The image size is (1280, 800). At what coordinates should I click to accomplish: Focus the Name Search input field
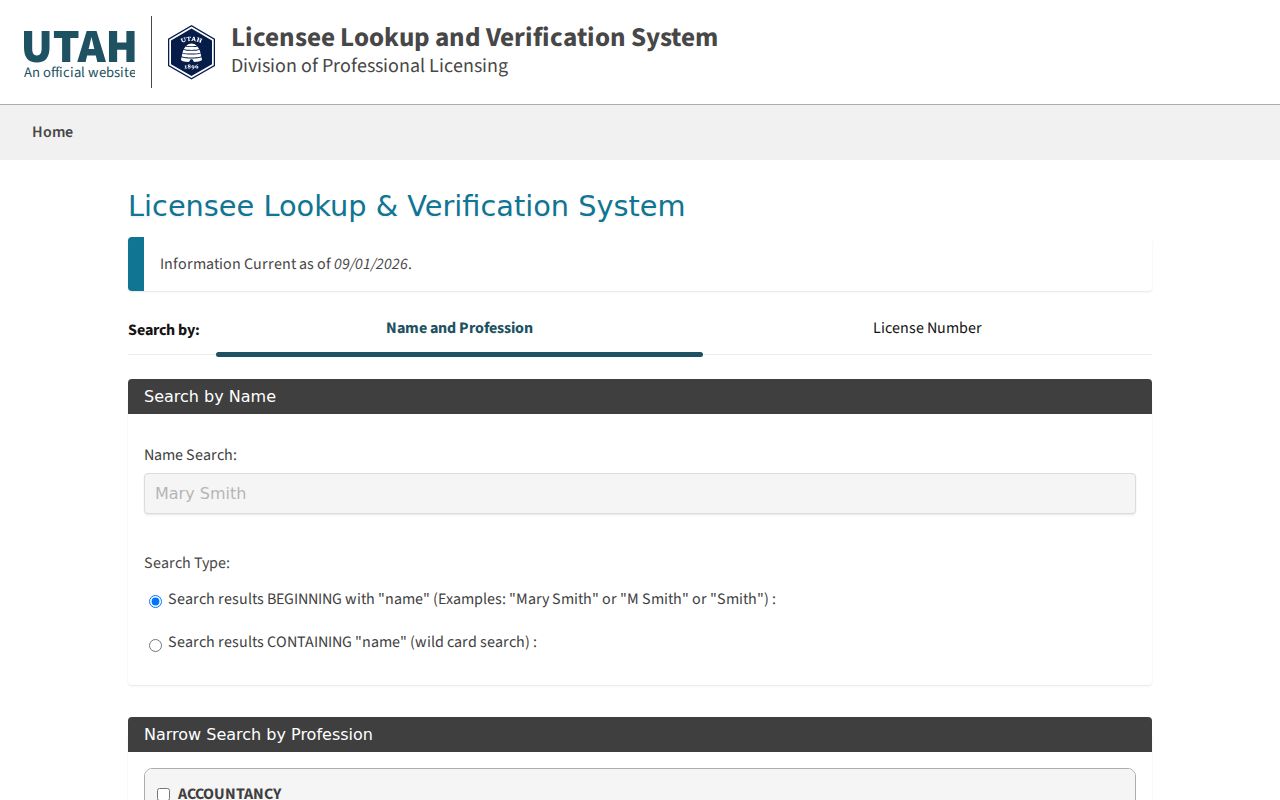click(x=640, y=494)
